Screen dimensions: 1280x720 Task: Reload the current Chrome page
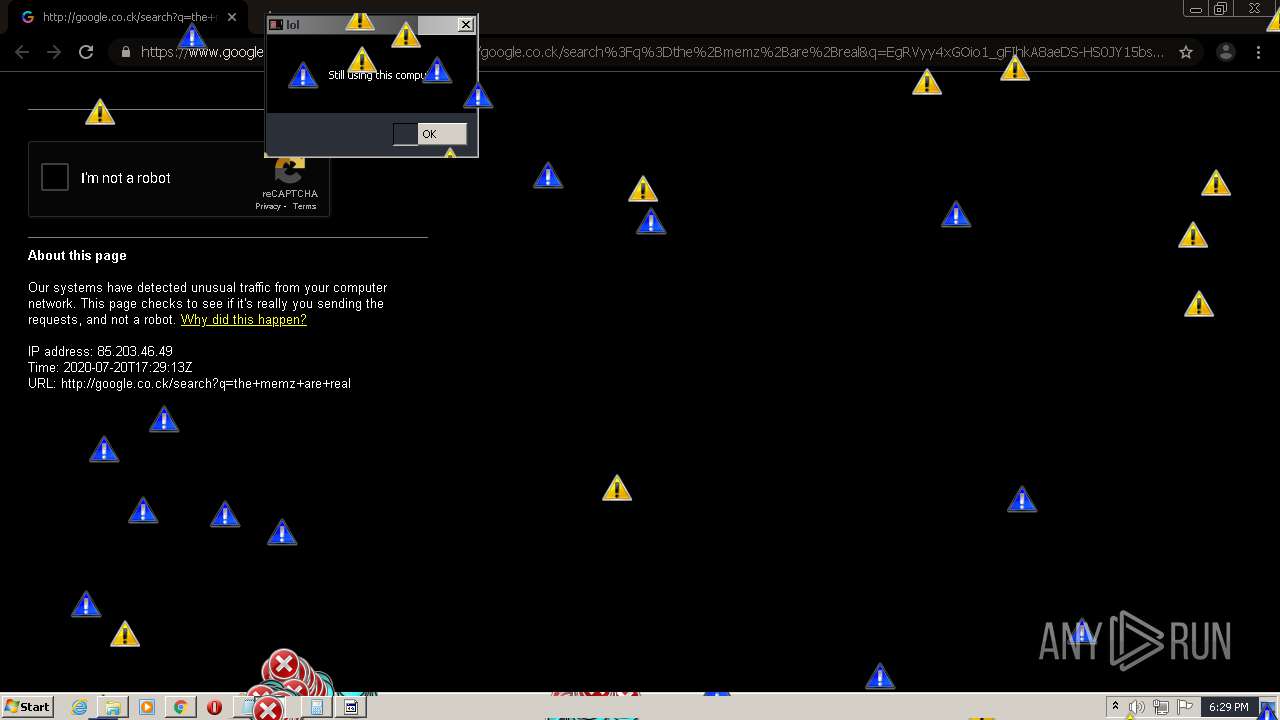pos(86,52)
